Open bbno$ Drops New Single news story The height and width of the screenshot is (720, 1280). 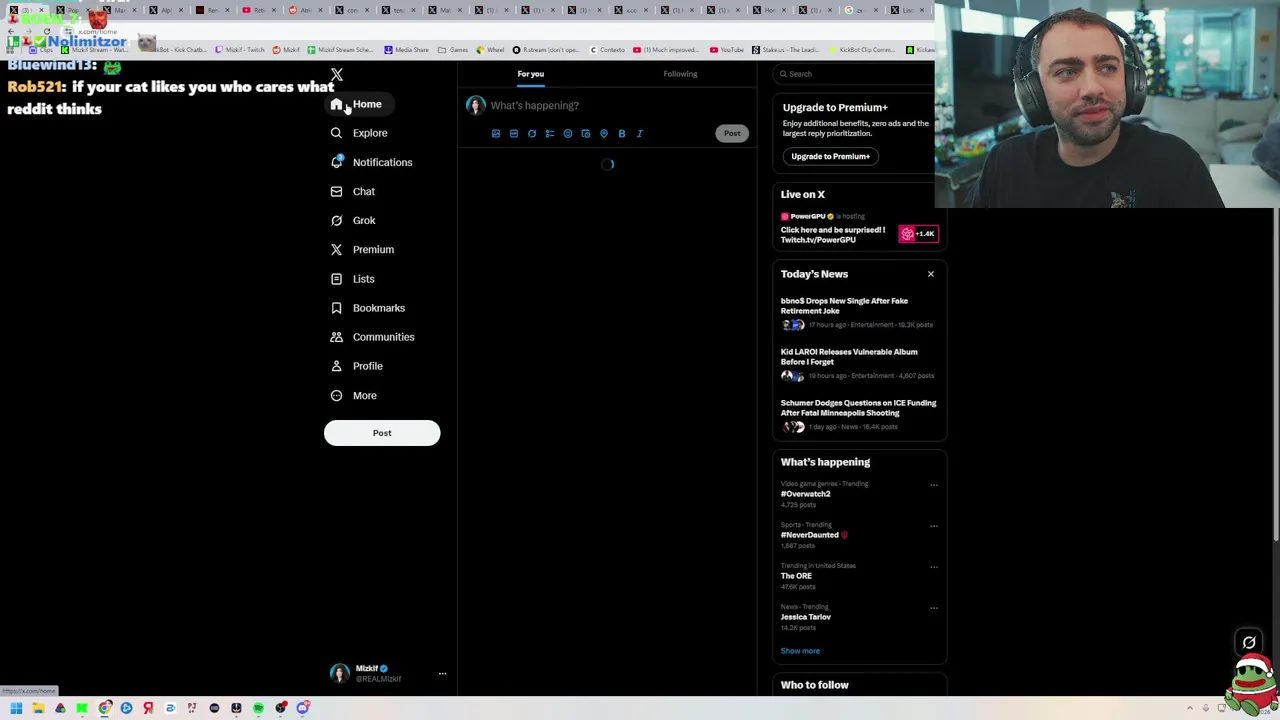coord(858,312)
